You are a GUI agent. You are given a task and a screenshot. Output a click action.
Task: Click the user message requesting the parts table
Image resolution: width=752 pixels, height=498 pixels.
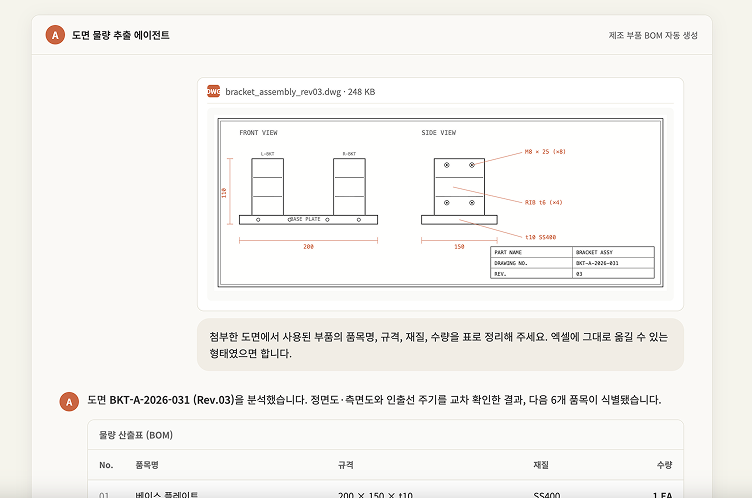click(440, 344)
